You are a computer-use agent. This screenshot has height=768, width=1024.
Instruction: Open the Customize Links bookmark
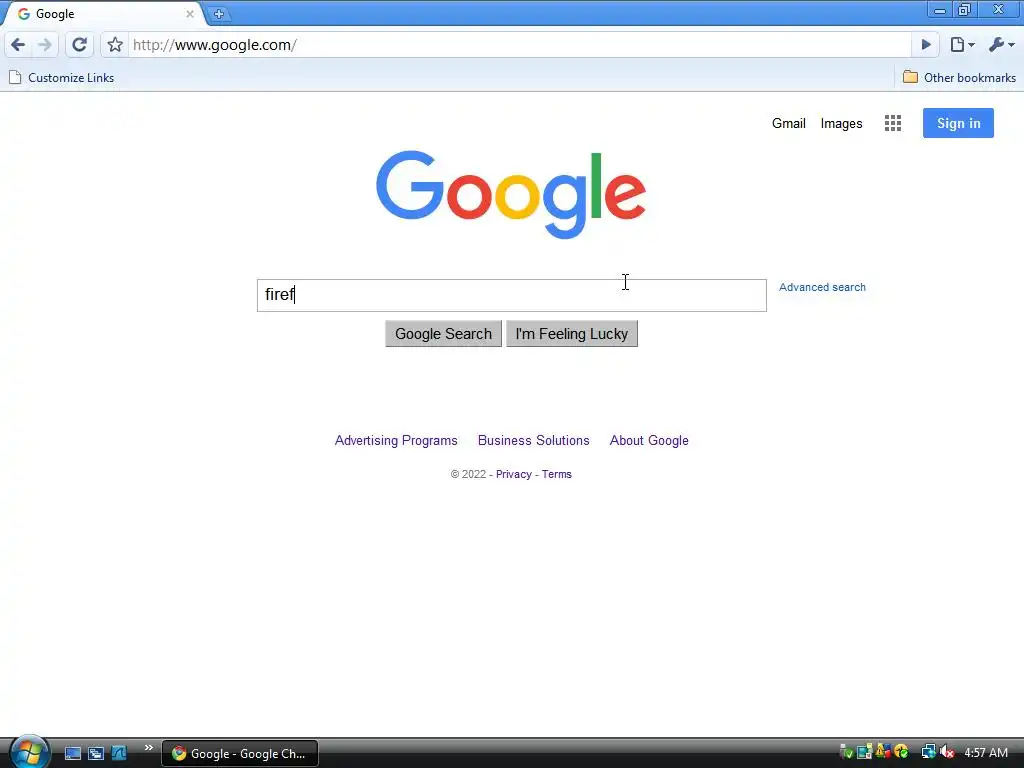(61, 78)
